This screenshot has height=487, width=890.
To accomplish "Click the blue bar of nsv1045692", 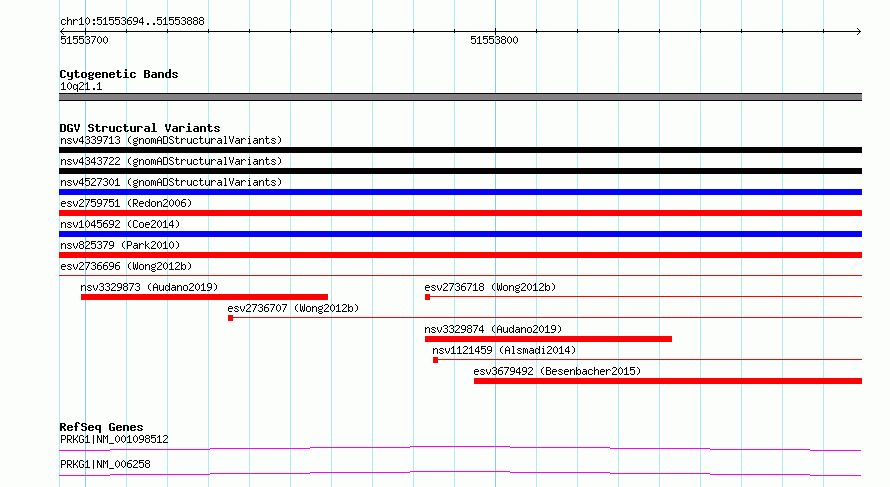I will [460, 234].
